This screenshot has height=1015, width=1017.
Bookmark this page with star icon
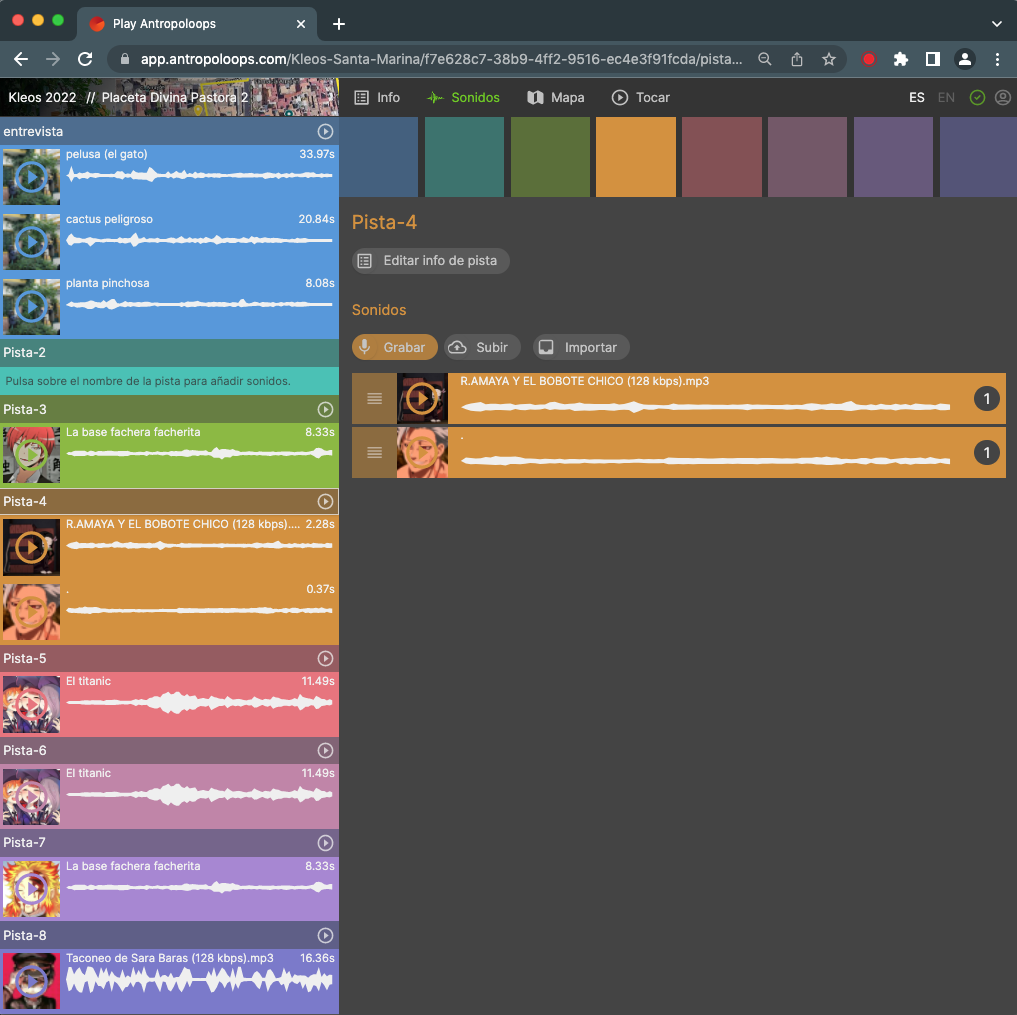click(828, 59)
